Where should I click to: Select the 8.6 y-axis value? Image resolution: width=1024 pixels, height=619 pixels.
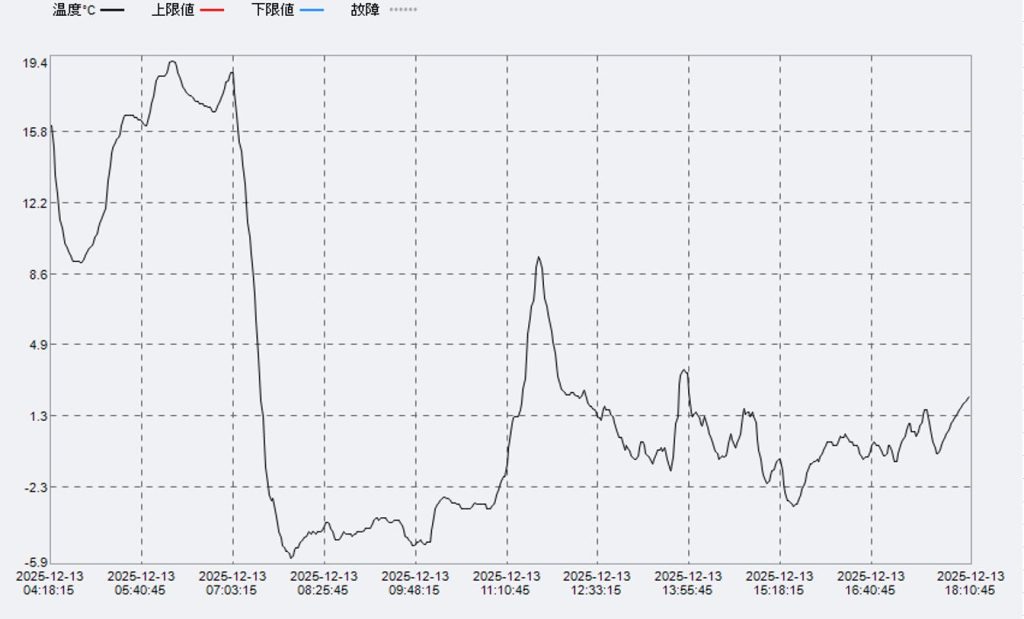coord(37,274)
